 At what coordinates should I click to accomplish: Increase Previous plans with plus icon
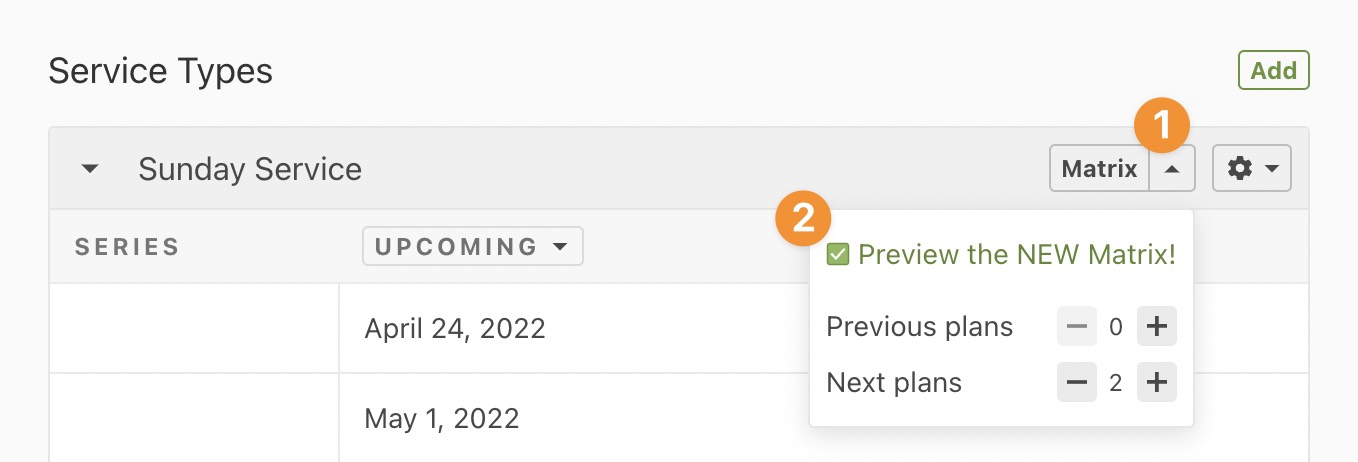1157,327
